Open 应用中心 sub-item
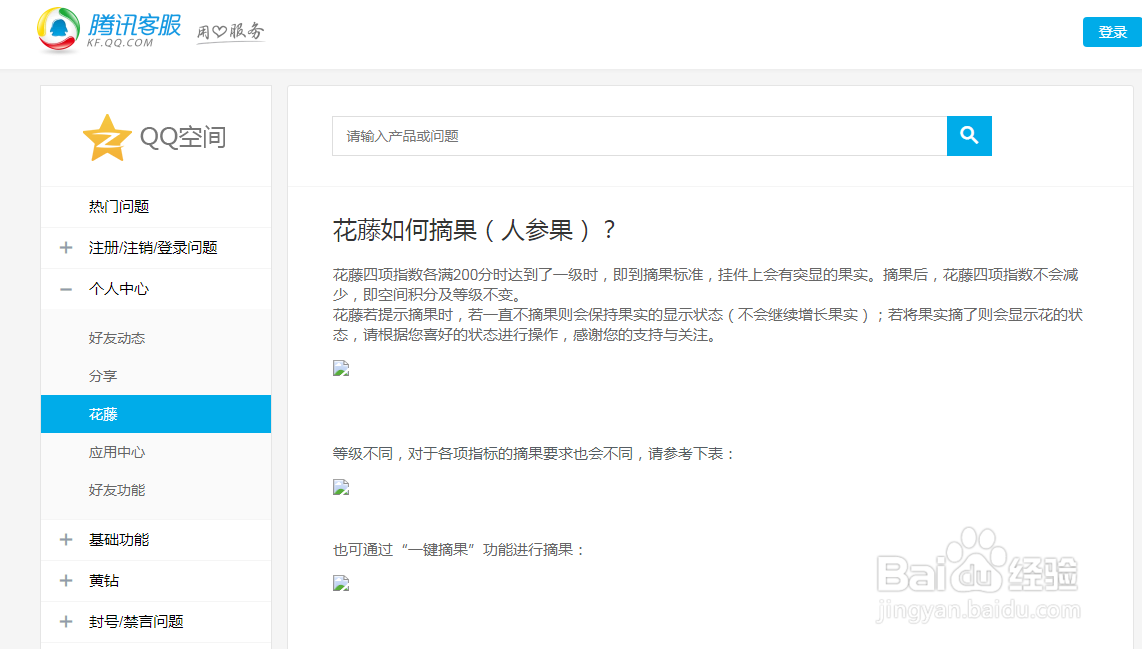Image resolution: width=1142 pixels, height=649 pixels. point(117,452)
